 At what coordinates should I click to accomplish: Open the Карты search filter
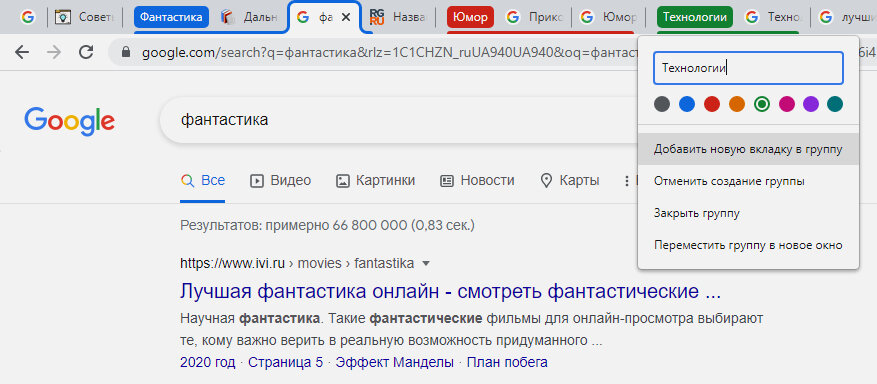click(x=570, y=181)
